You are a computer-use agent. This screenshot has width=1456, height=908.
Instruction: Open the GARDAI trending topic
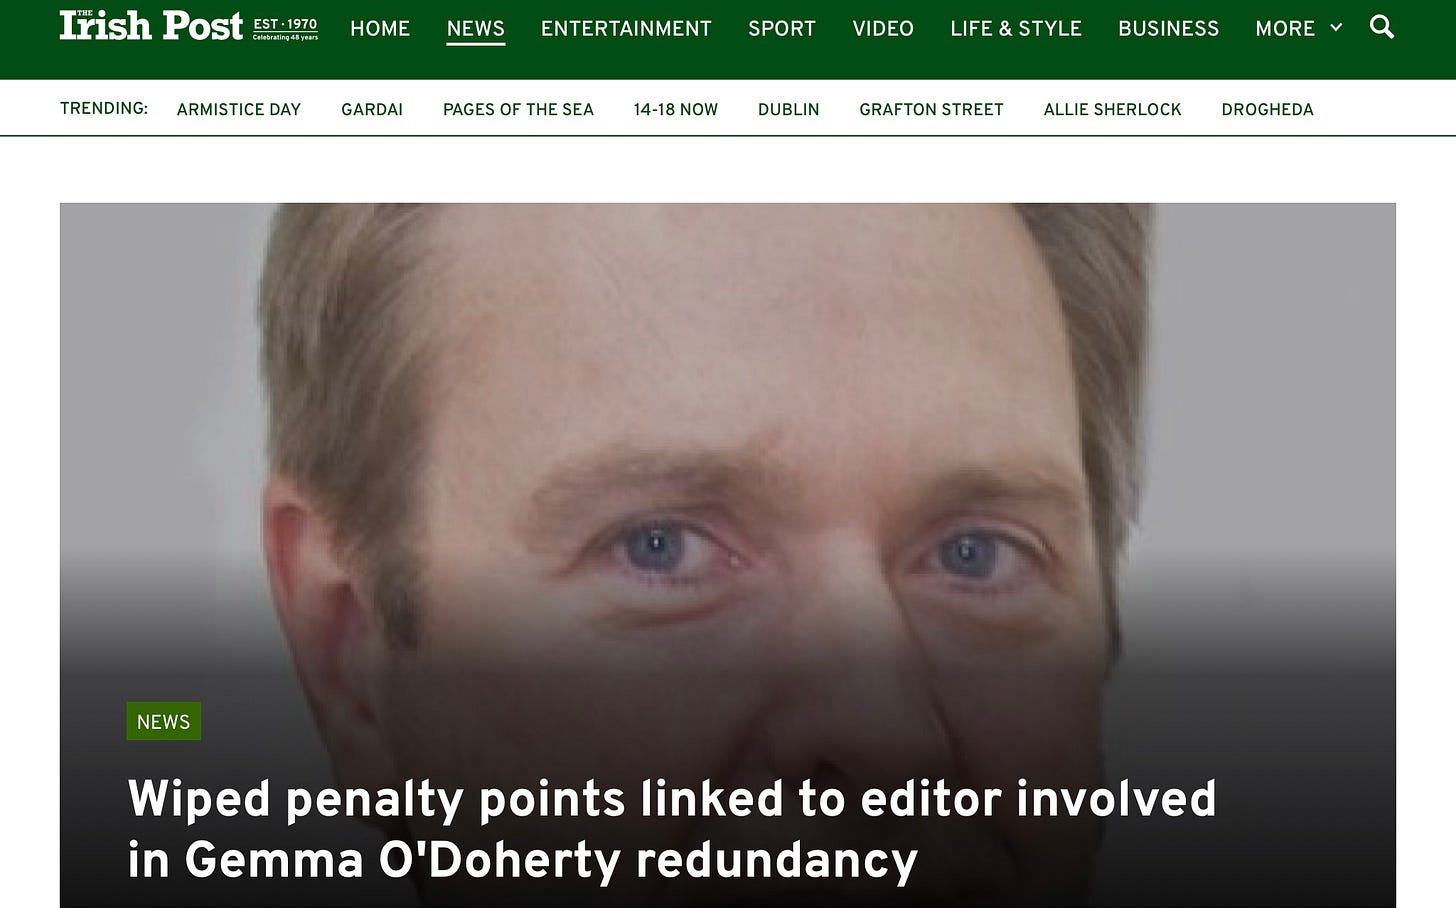click(372, 110)
